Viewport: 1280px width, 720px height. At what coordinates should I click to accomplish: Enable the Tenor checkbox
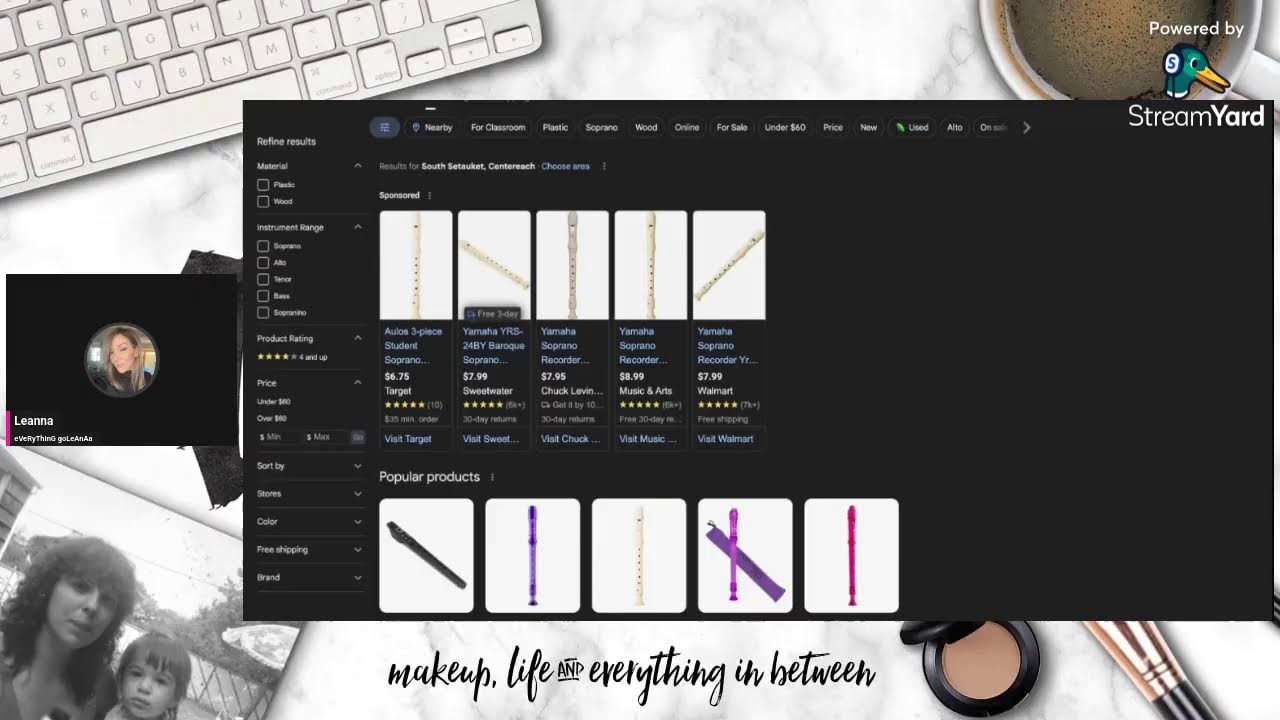263,279
